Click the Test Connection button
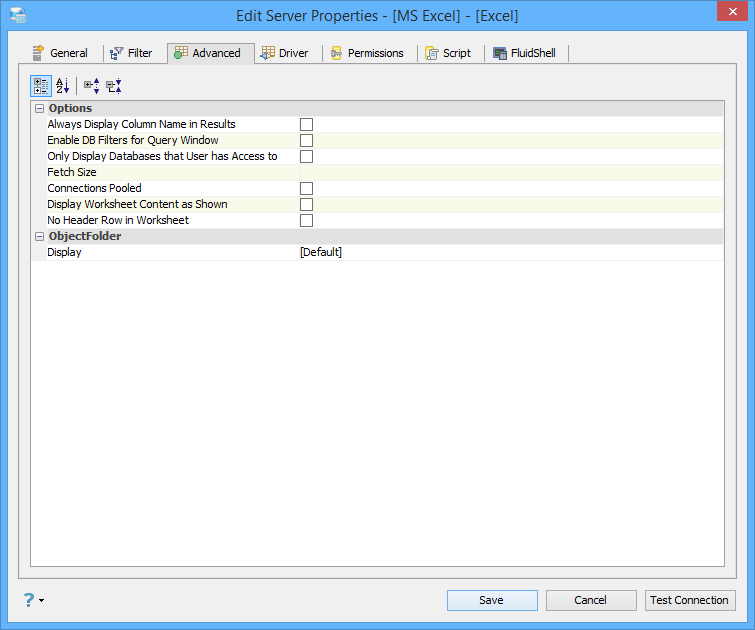 pos(690,600)
